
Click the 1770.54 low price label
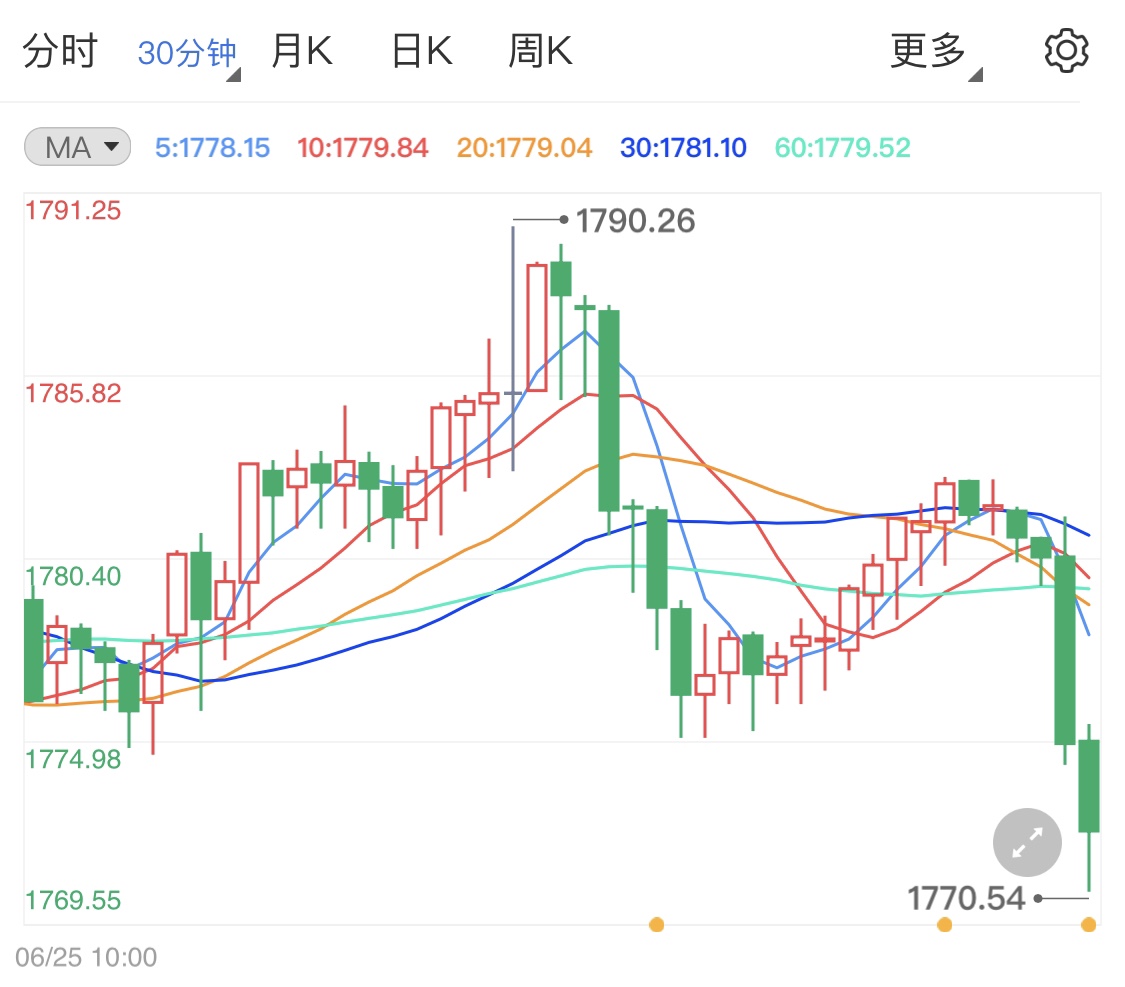[x=966, y=898]
